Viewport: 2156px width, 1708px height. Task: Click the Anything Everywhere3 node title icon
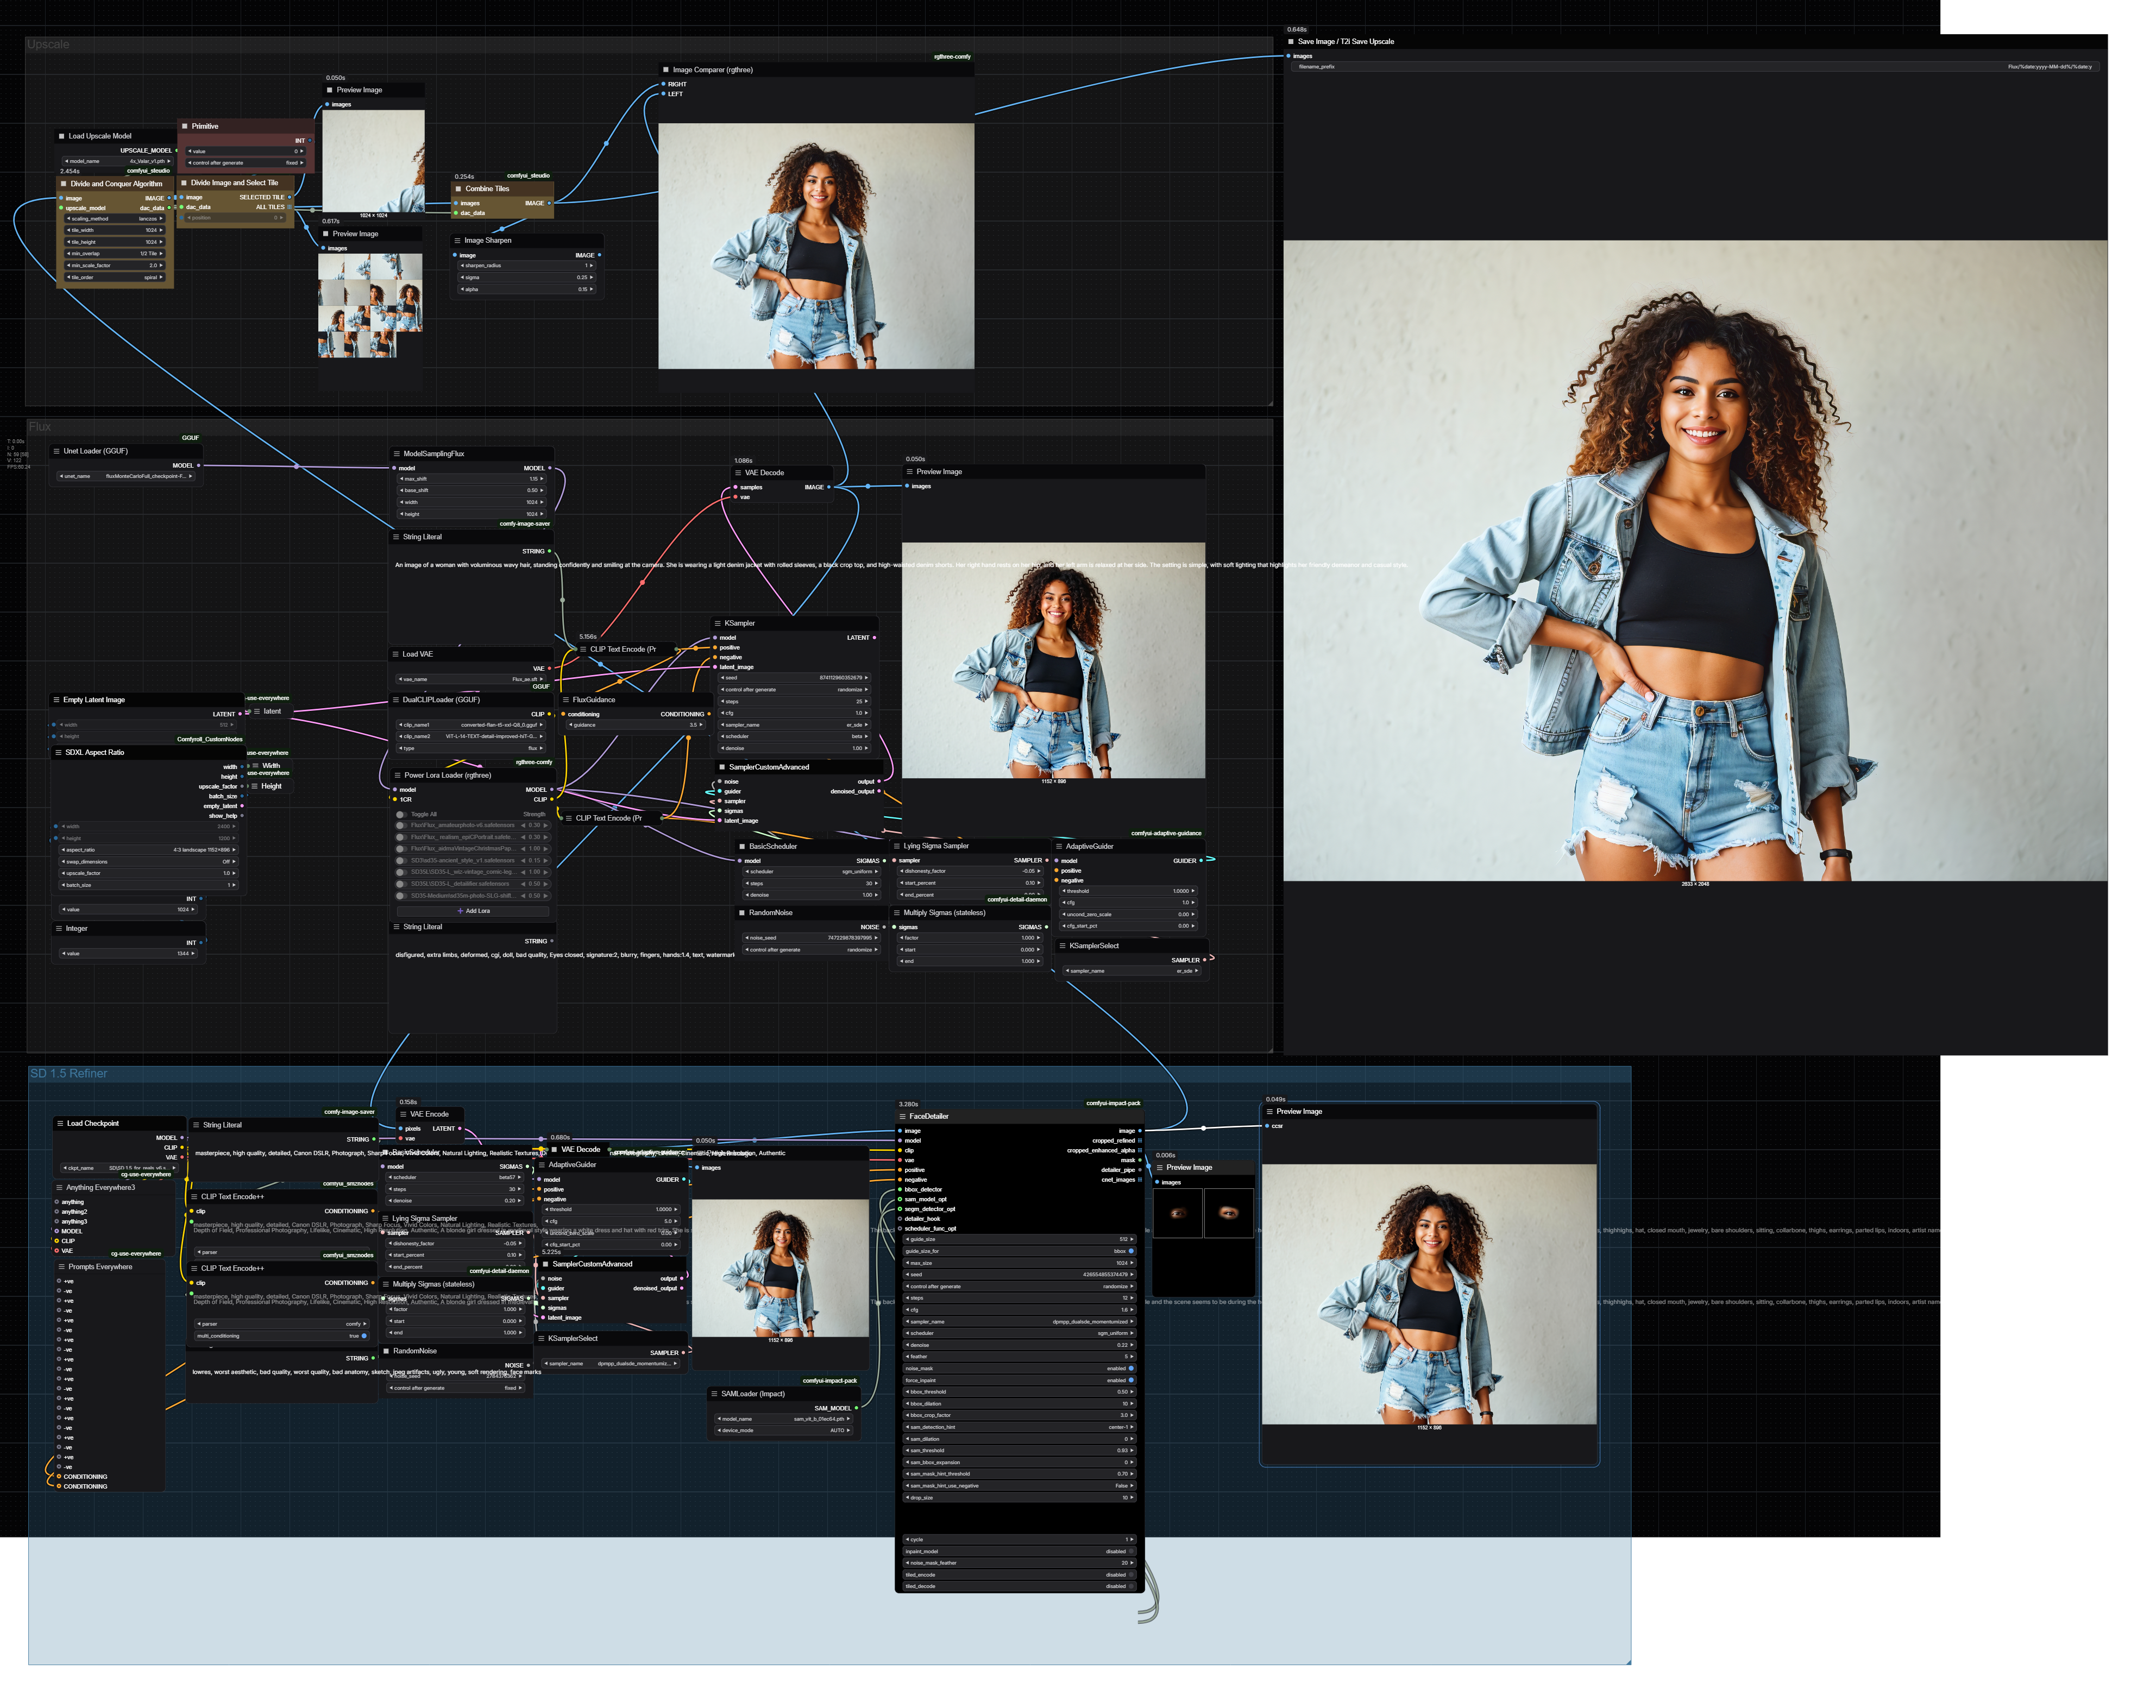pyautogui.click(x=59, y=1188)
